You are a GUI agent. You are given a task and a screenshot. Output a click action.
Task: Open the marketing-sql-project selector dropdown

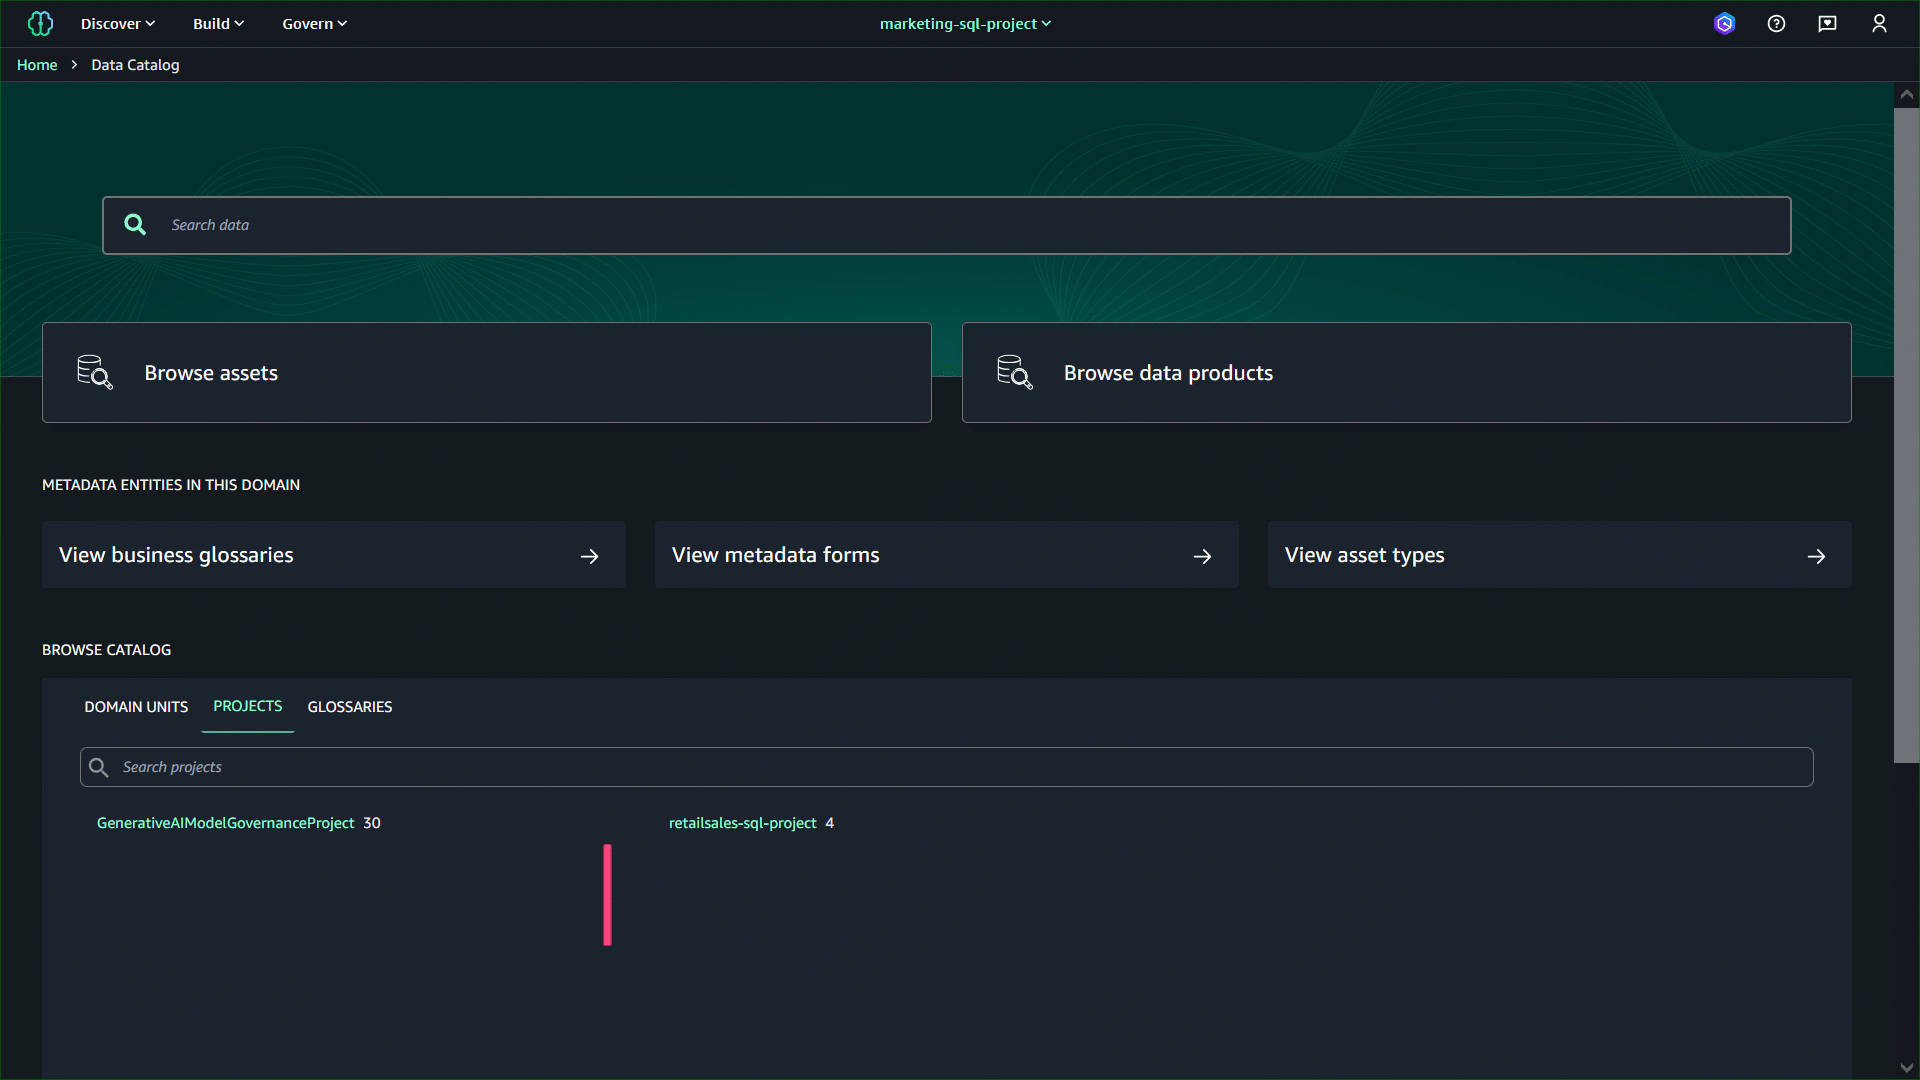965,23
